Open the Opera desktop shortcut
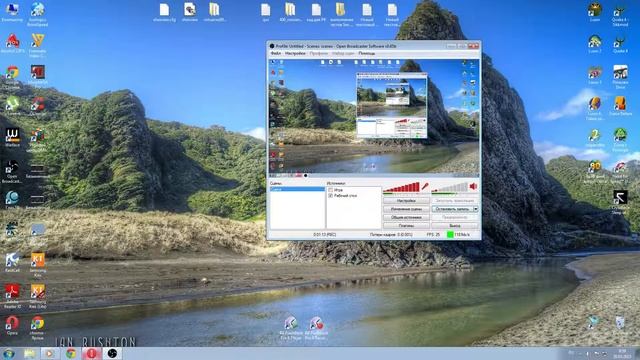 (x=12, y=325)
